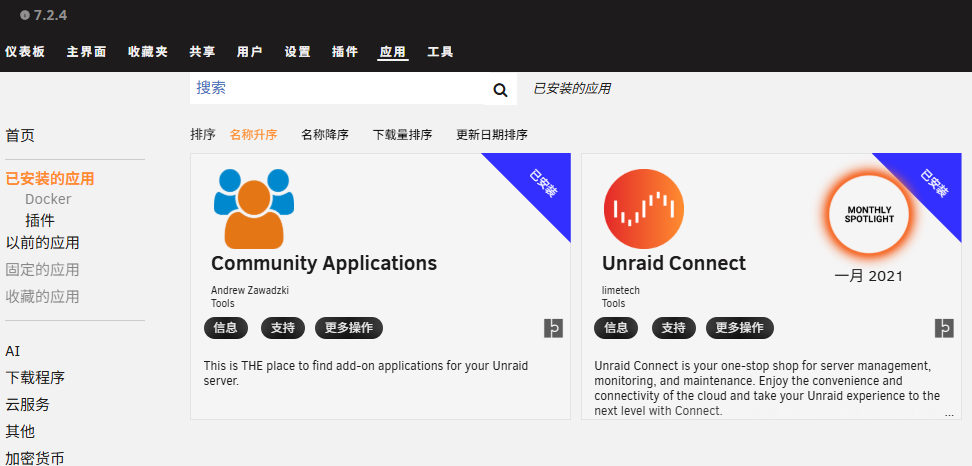Click author limetech

coord(621,291)
